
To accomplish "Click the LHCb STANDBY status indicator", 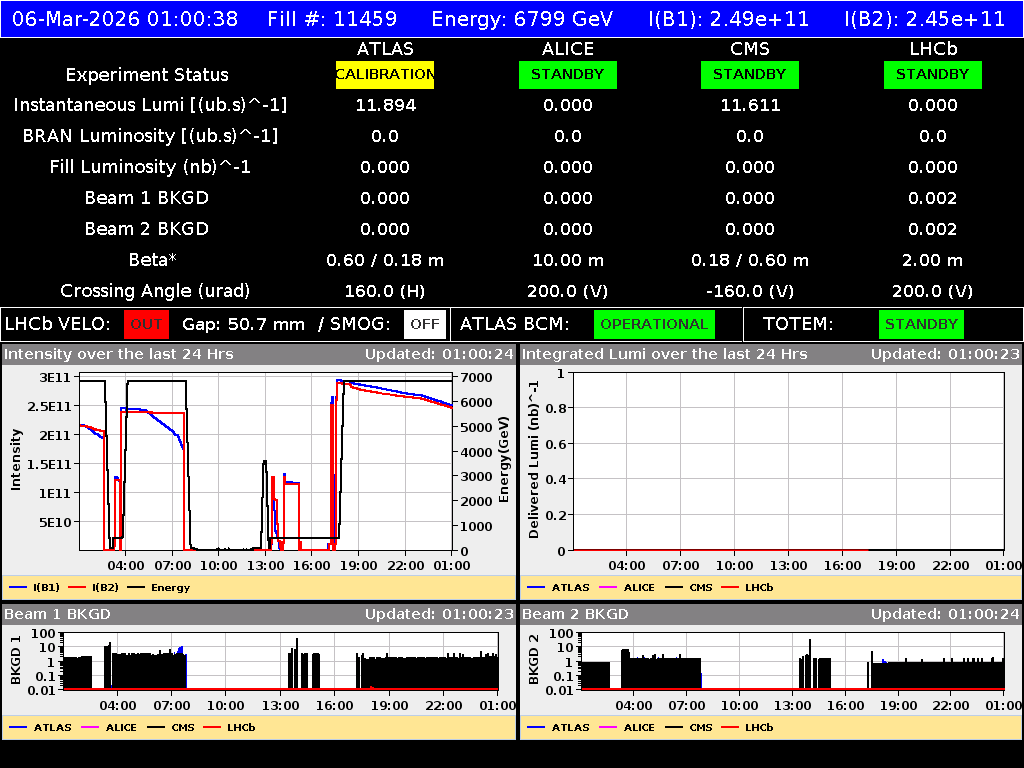I will coord(932,74).
